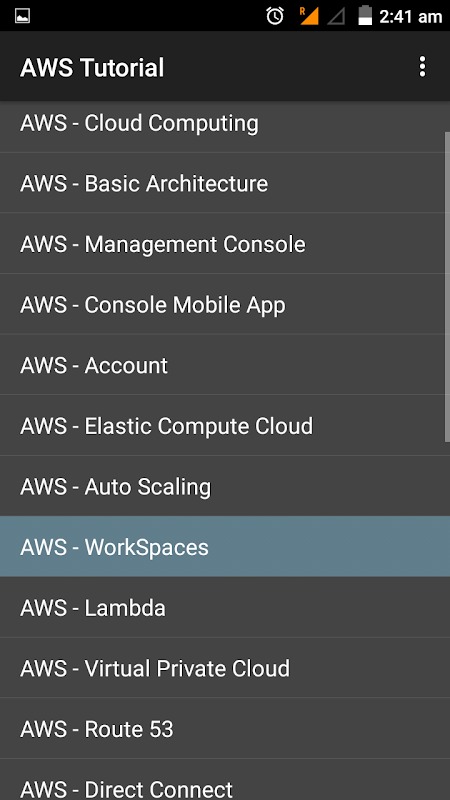The image size is (450, 800).
Task: Open the three-dot overflow menu
Action: pos(422,67)
